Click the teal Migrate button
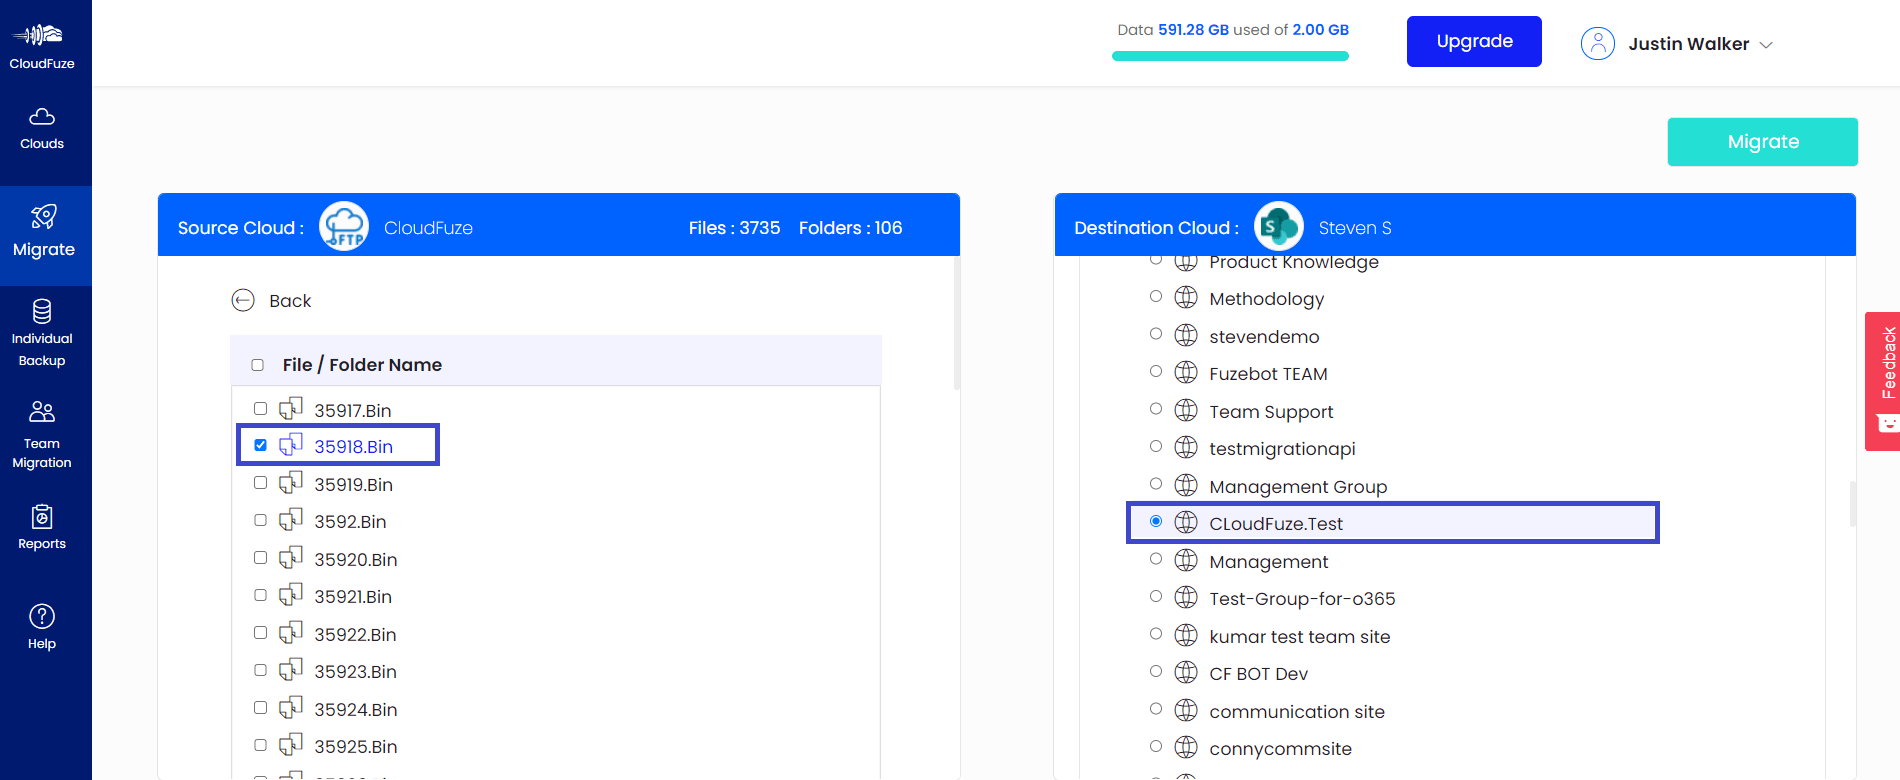Screen dimensions: 1900x780 1763,142
